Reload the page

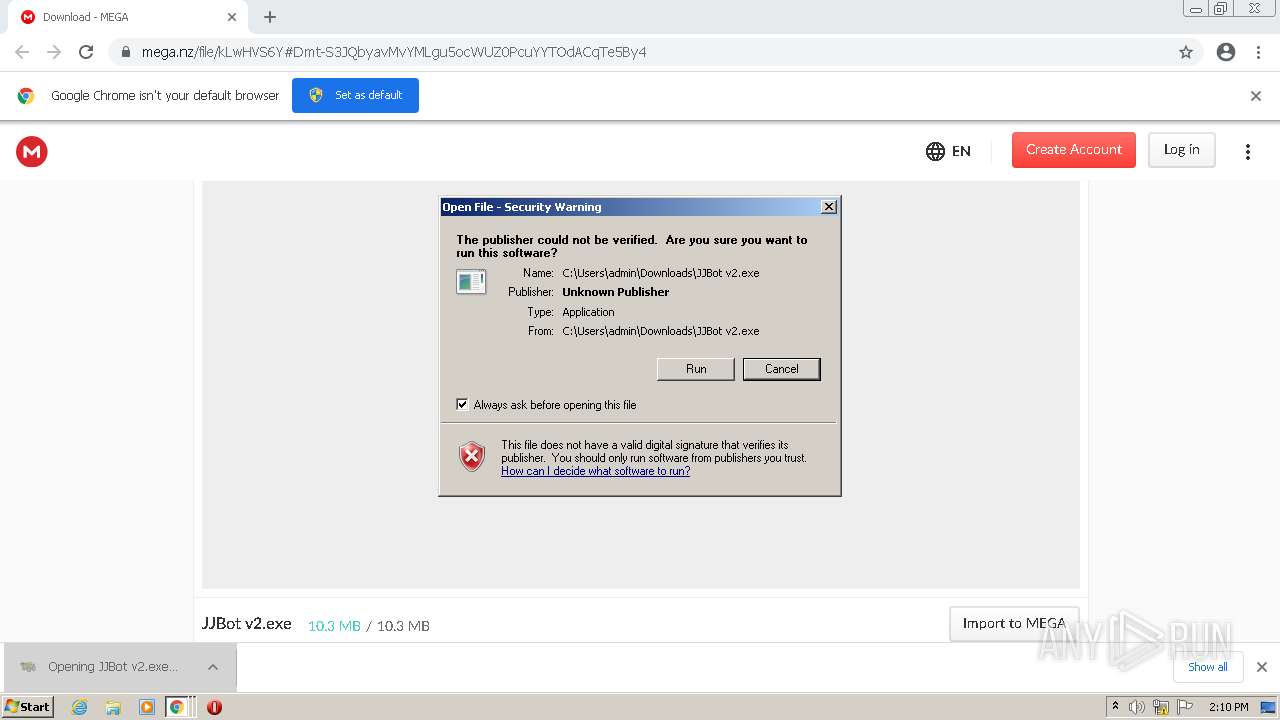pyautogui.click(x=86, y=52)
